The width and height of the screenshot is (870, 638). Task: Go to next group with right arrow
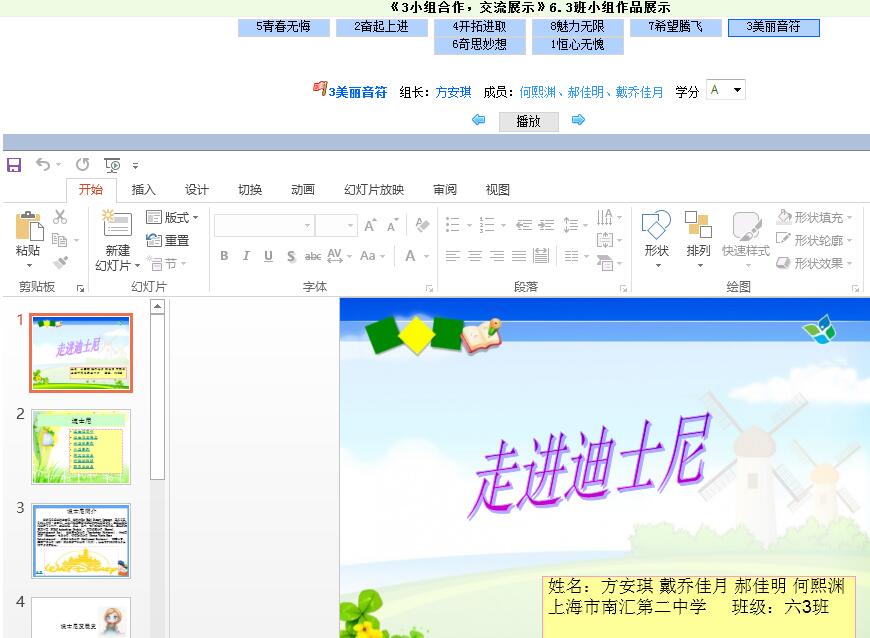[578, 120]
